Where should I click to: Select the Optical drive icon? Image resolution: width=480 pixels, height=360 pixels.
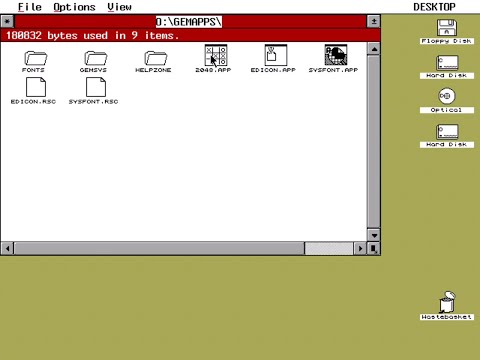(x=447, y=101)
